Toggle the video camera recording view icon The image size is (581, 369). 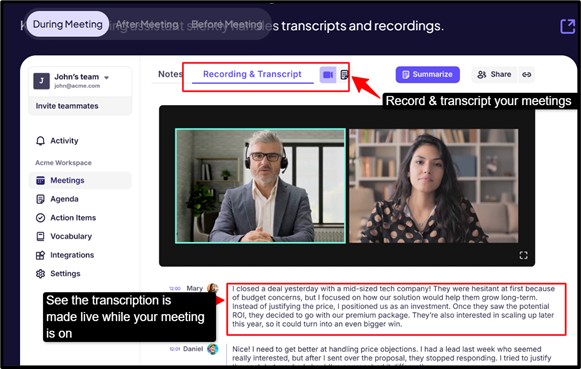pyautogui.click(x=328, y=75)
